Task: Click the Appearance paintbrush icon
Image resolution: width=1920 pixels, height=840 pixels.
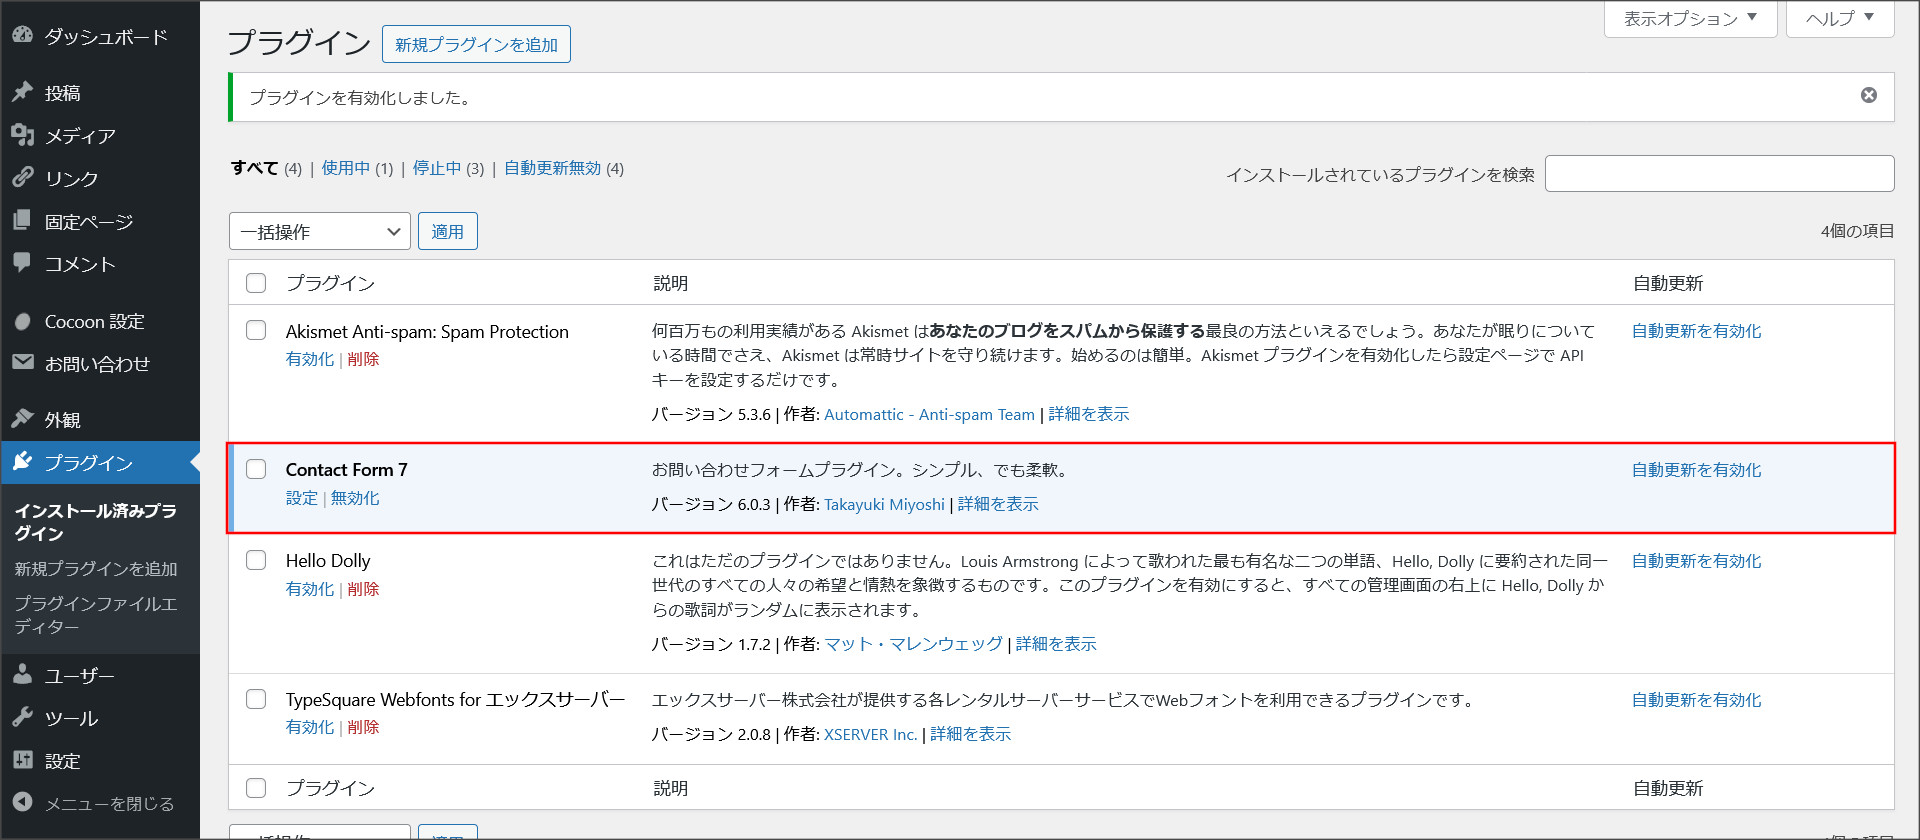Action: 22,419
